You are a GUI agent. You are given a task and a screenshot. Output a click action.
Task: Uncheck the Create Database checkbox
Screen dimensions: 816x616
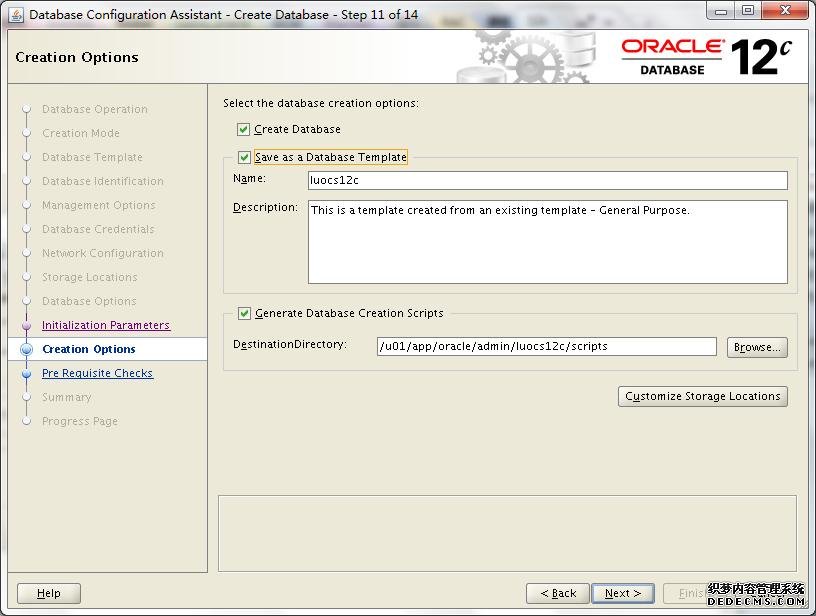pos(244,130)
